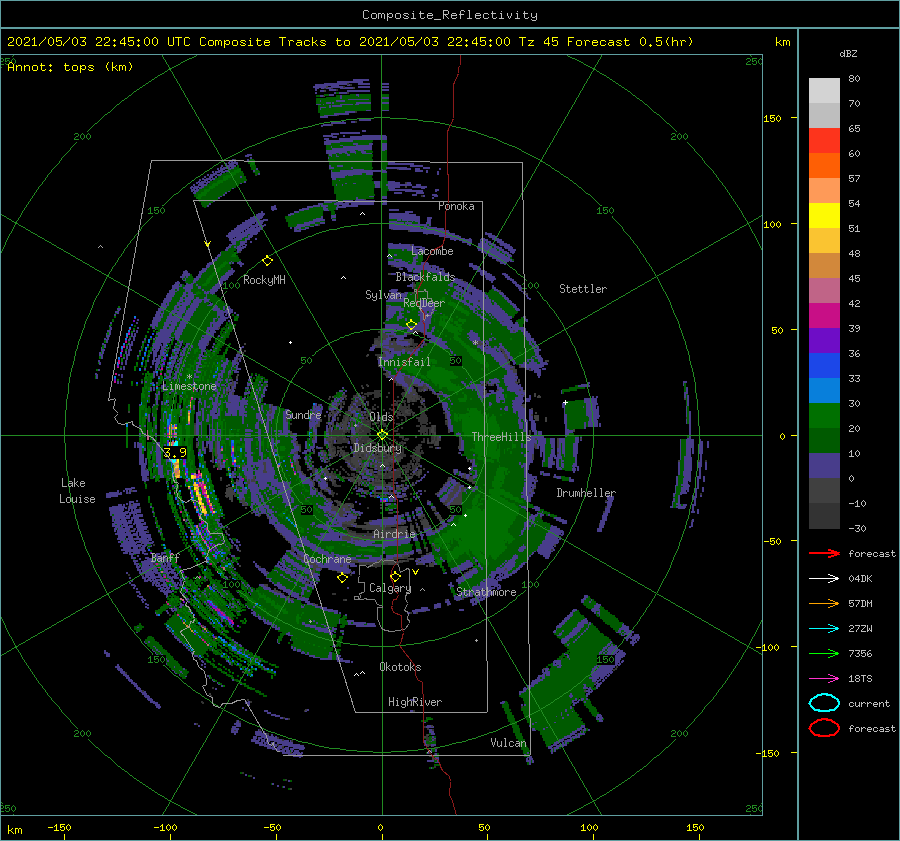Select the light gray 80-70 dBZ swatch
The width and height of the screenshot is (900, 841).
[x=824, y=91]
